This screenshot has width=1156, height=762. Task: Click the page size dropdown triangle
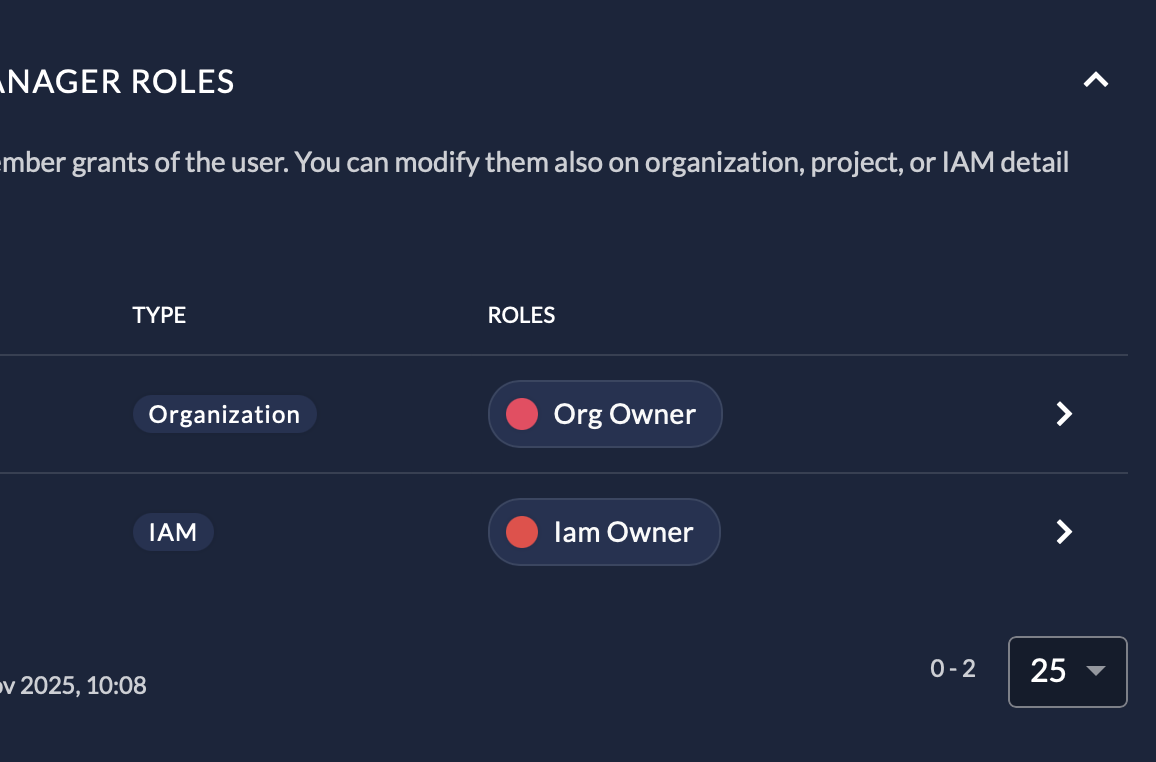1096,671
